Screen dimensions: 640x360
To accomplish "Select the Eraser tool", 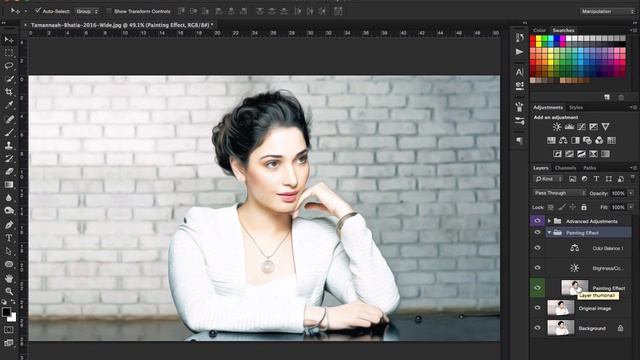I will (x=9, y=171).
